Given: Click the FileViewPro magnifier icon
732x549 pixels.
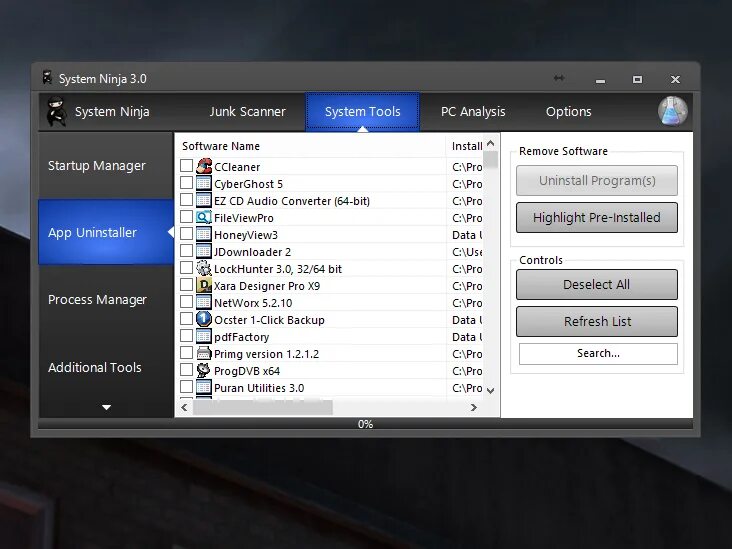Looking at the screenshot, I should point(204,217).
